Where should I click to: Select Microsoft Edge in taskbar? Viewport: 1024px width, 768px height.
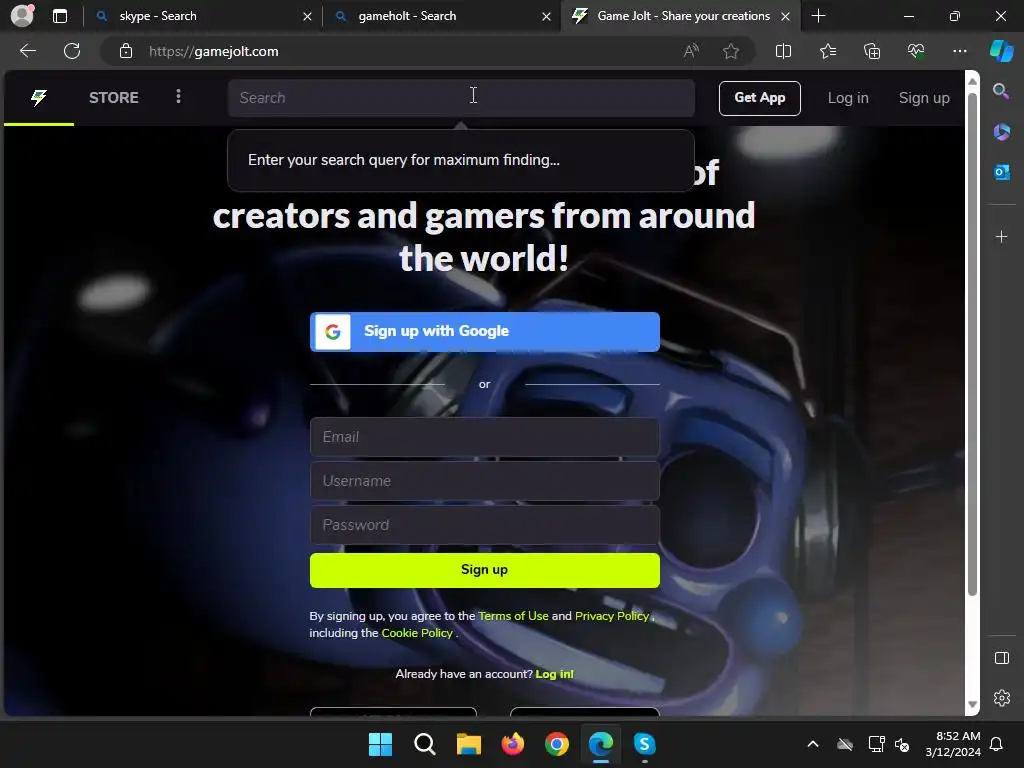pyautogui.click(x=601, y=744)
